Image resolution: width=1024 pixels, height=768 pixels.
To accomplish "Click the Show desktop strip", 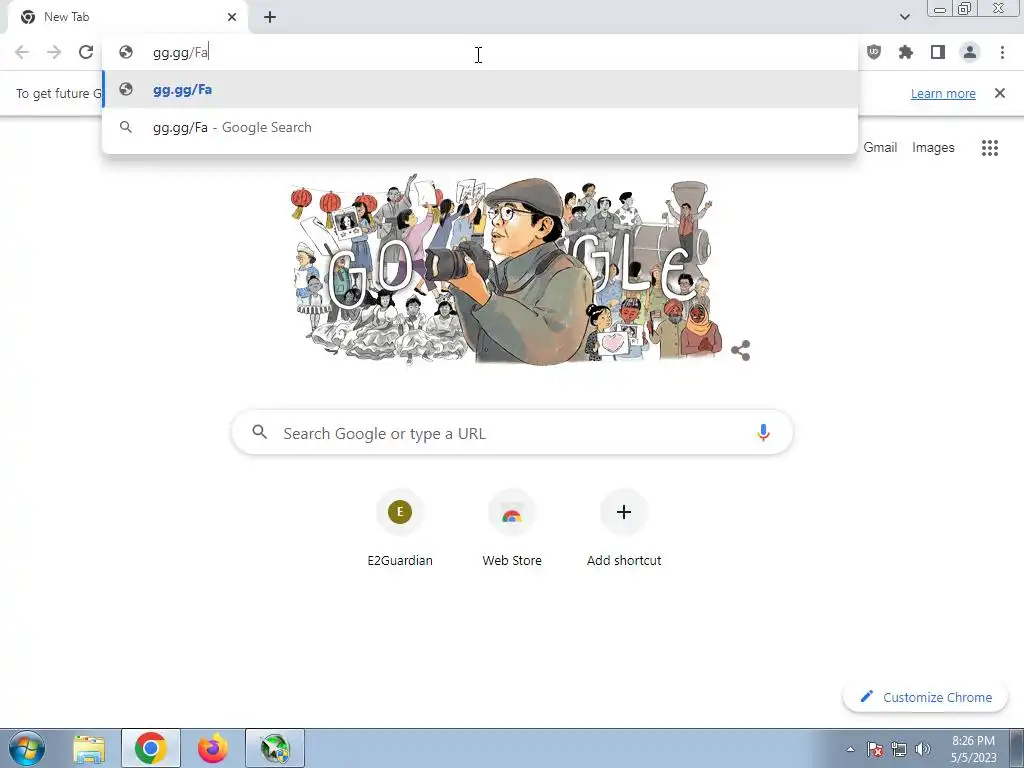I will (x=1017, y=748).
